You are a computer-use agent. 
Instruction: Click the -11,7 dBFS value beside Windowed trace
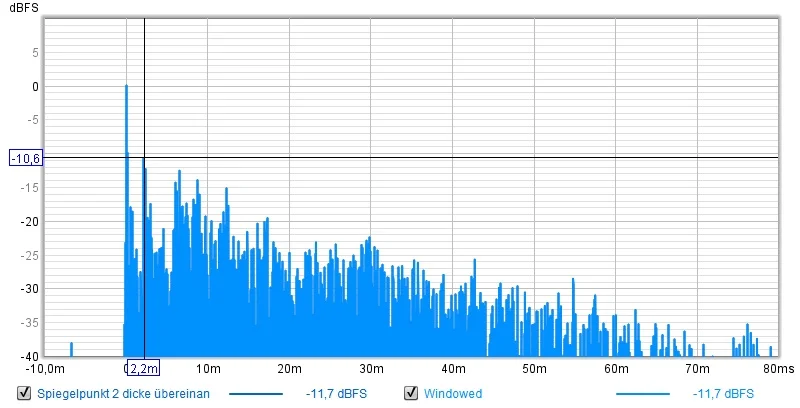tap(723, 393)
